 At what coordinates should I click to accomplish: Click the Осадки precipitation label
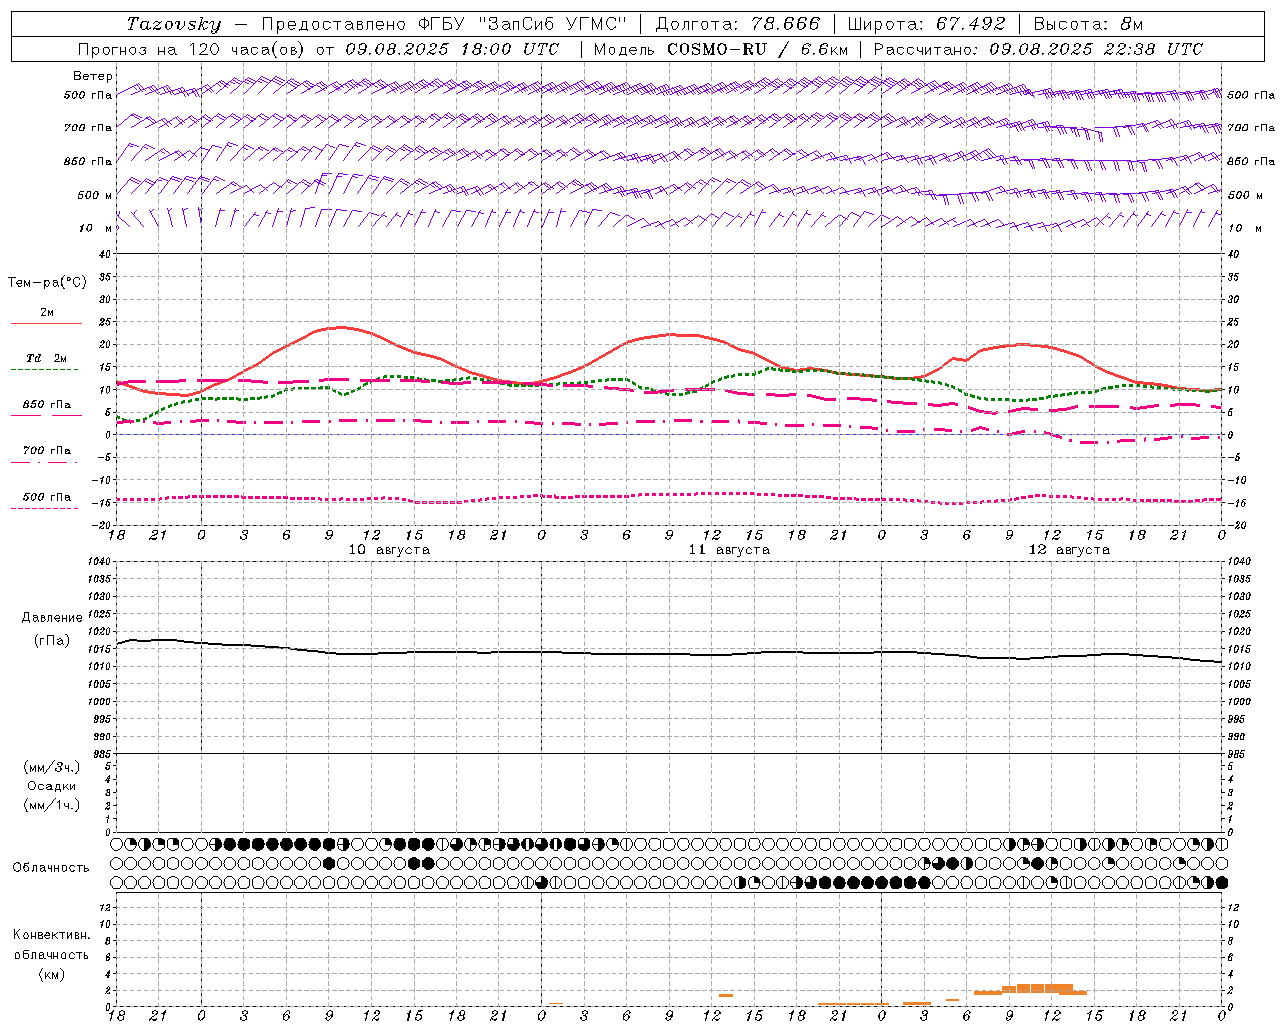[52, 786]
